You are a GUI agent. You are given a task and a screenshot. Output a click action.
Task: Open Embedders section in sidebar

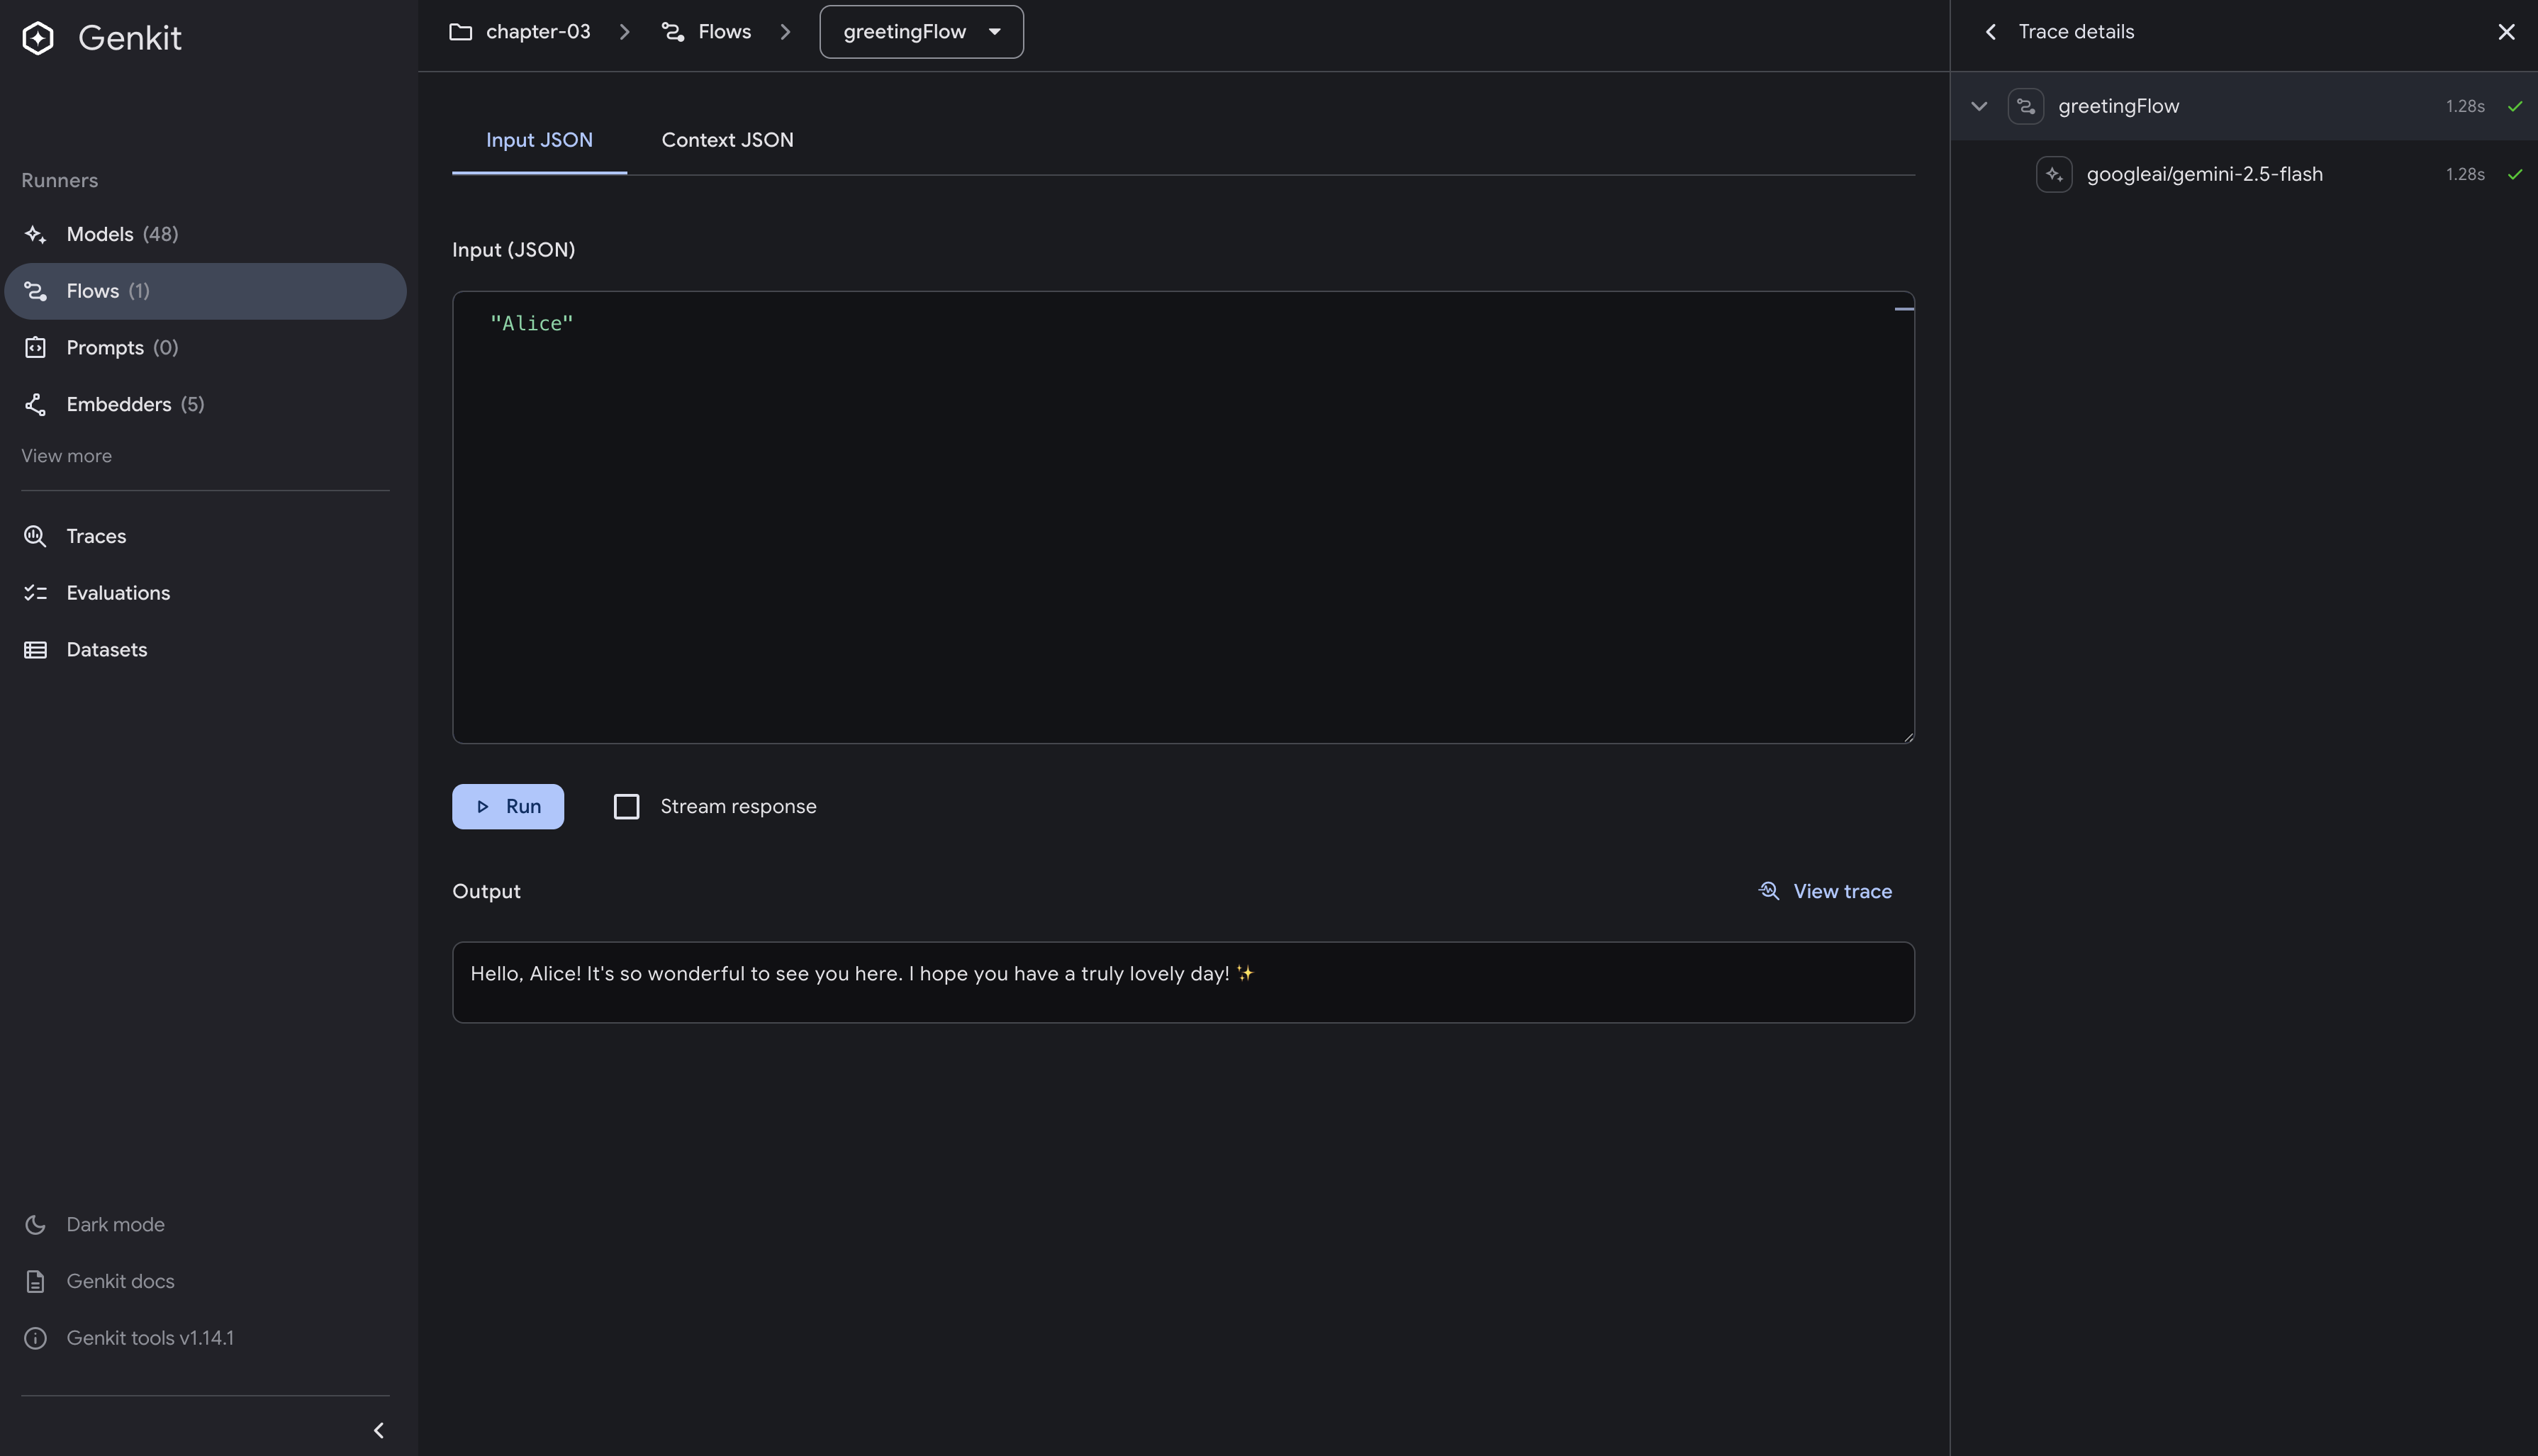point(205,404)
